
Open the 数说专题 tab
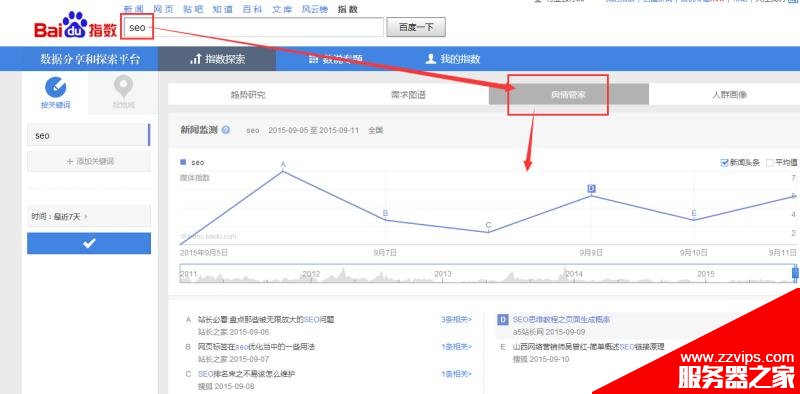click(x=336, y=59)
